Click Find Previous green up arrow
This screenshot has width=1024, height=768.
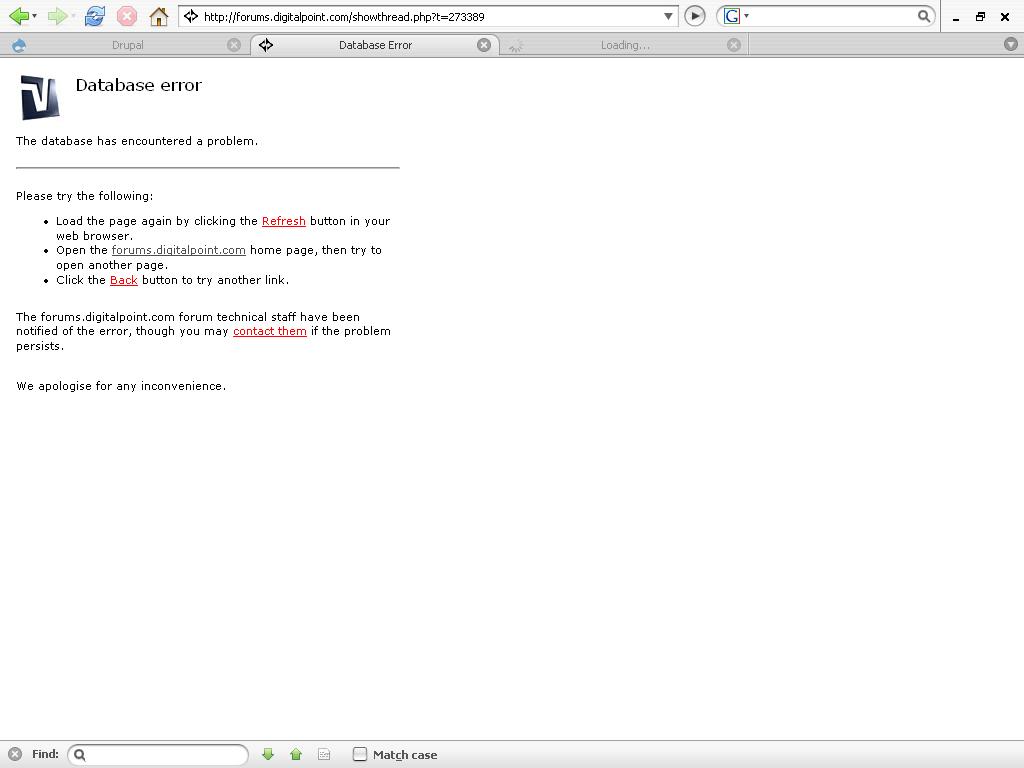(296, 754)
